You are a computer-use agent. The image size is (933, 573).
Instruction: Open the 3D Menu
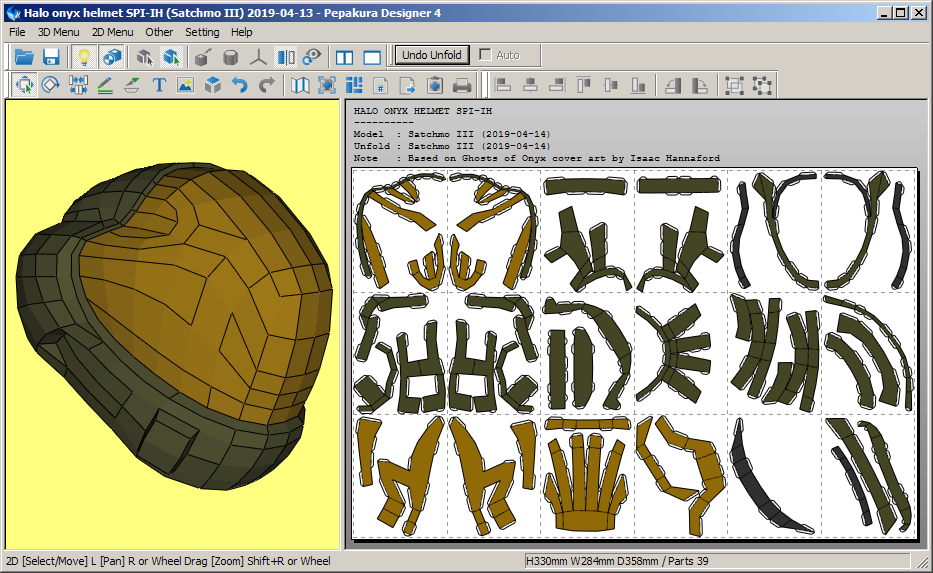tap(58, 32)
